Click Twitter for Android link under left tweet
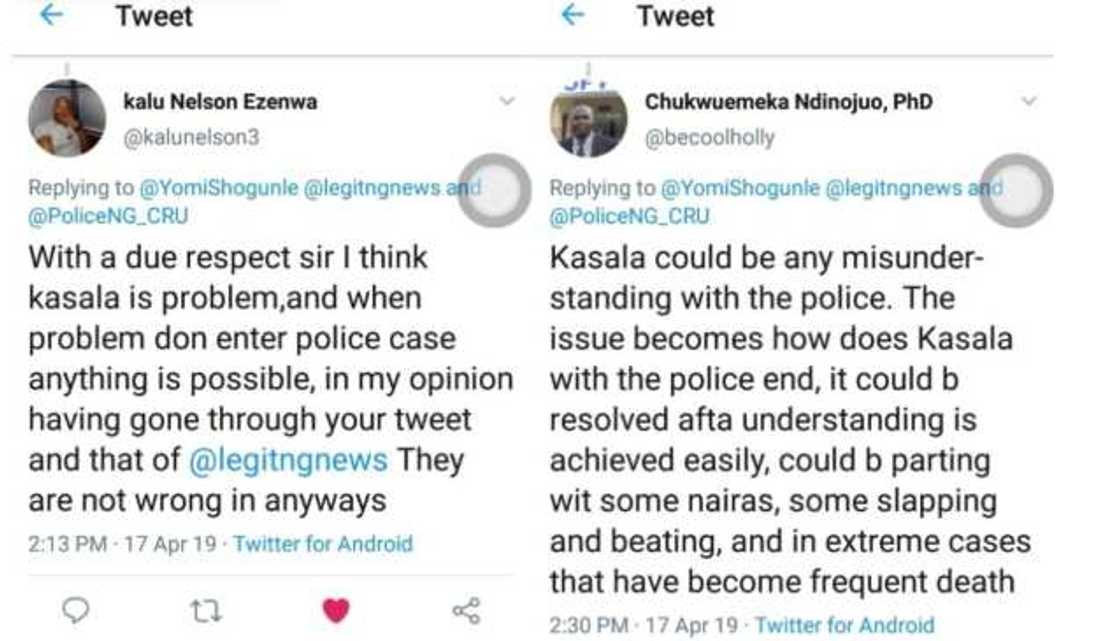This screenshot has width=1120, height=641. tap(323, 544)
